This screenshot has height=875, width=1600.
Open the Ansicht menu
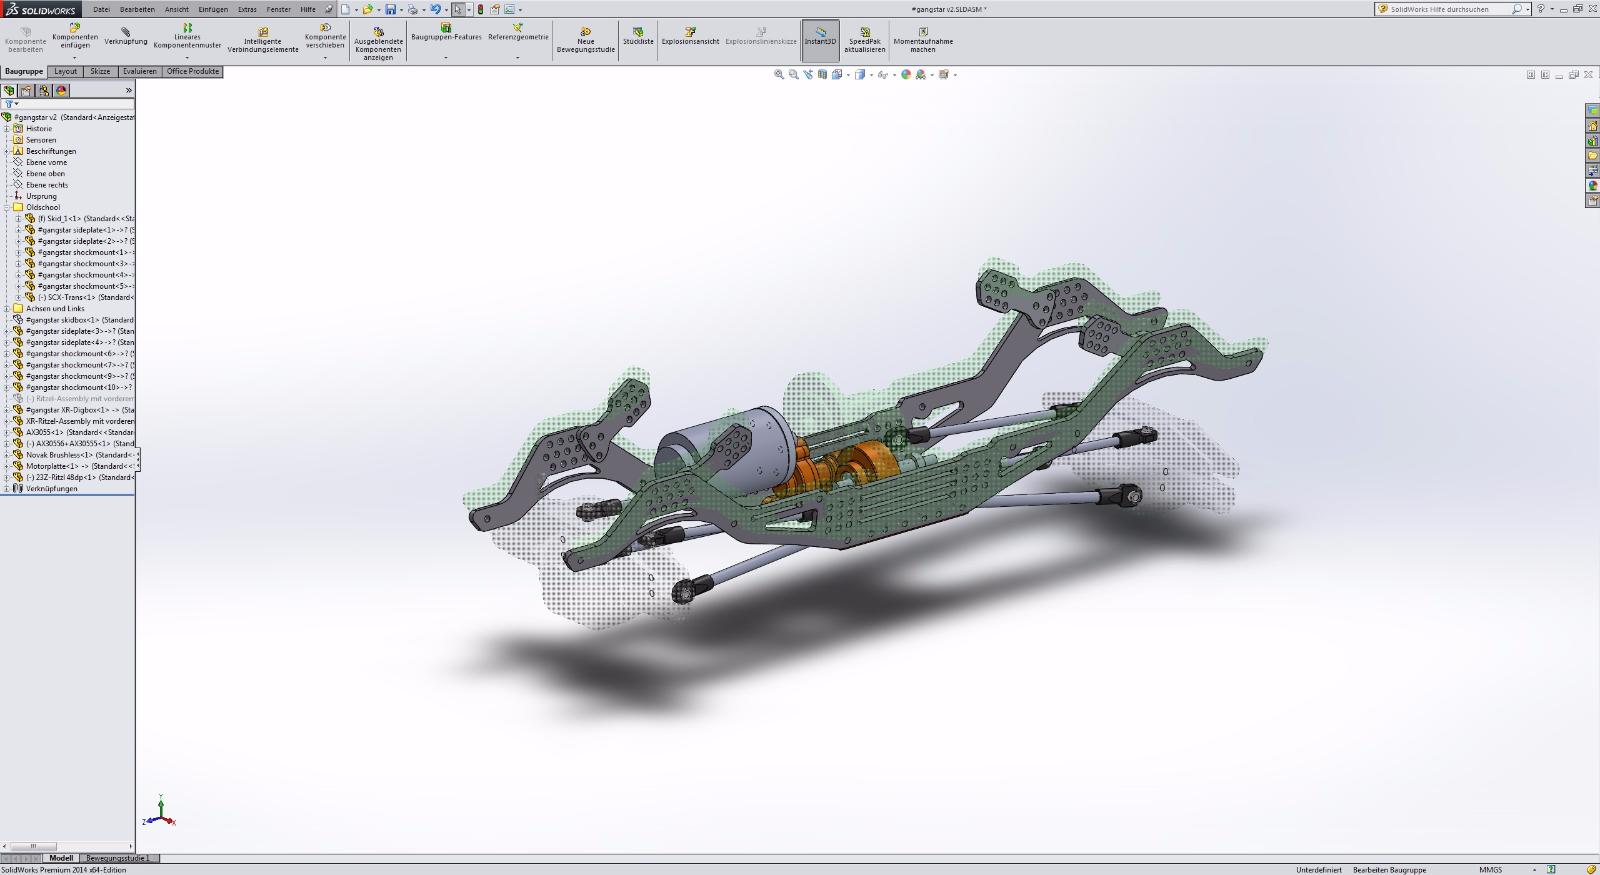pyautogui.click(x=176, y=9)
